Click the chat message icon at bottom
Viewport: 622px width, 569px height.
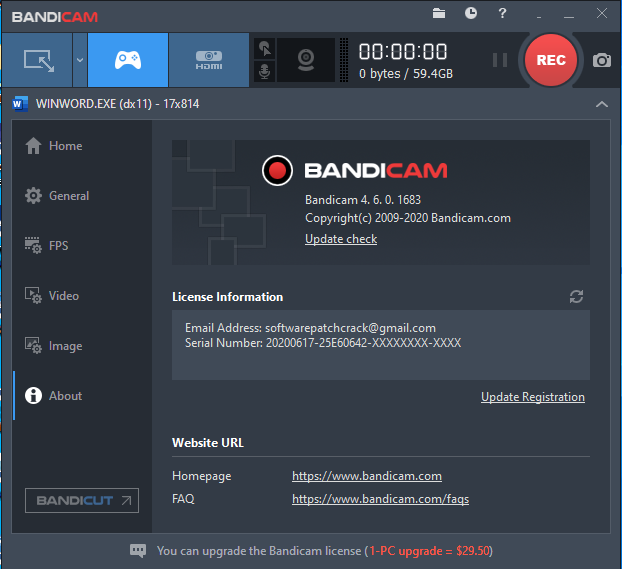138,551
